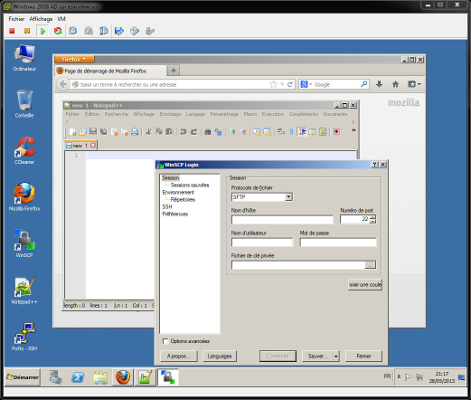Click the red Record macro icon in Notepad++
The width and height of the screenshot is (471, 400).
(336, 132)
